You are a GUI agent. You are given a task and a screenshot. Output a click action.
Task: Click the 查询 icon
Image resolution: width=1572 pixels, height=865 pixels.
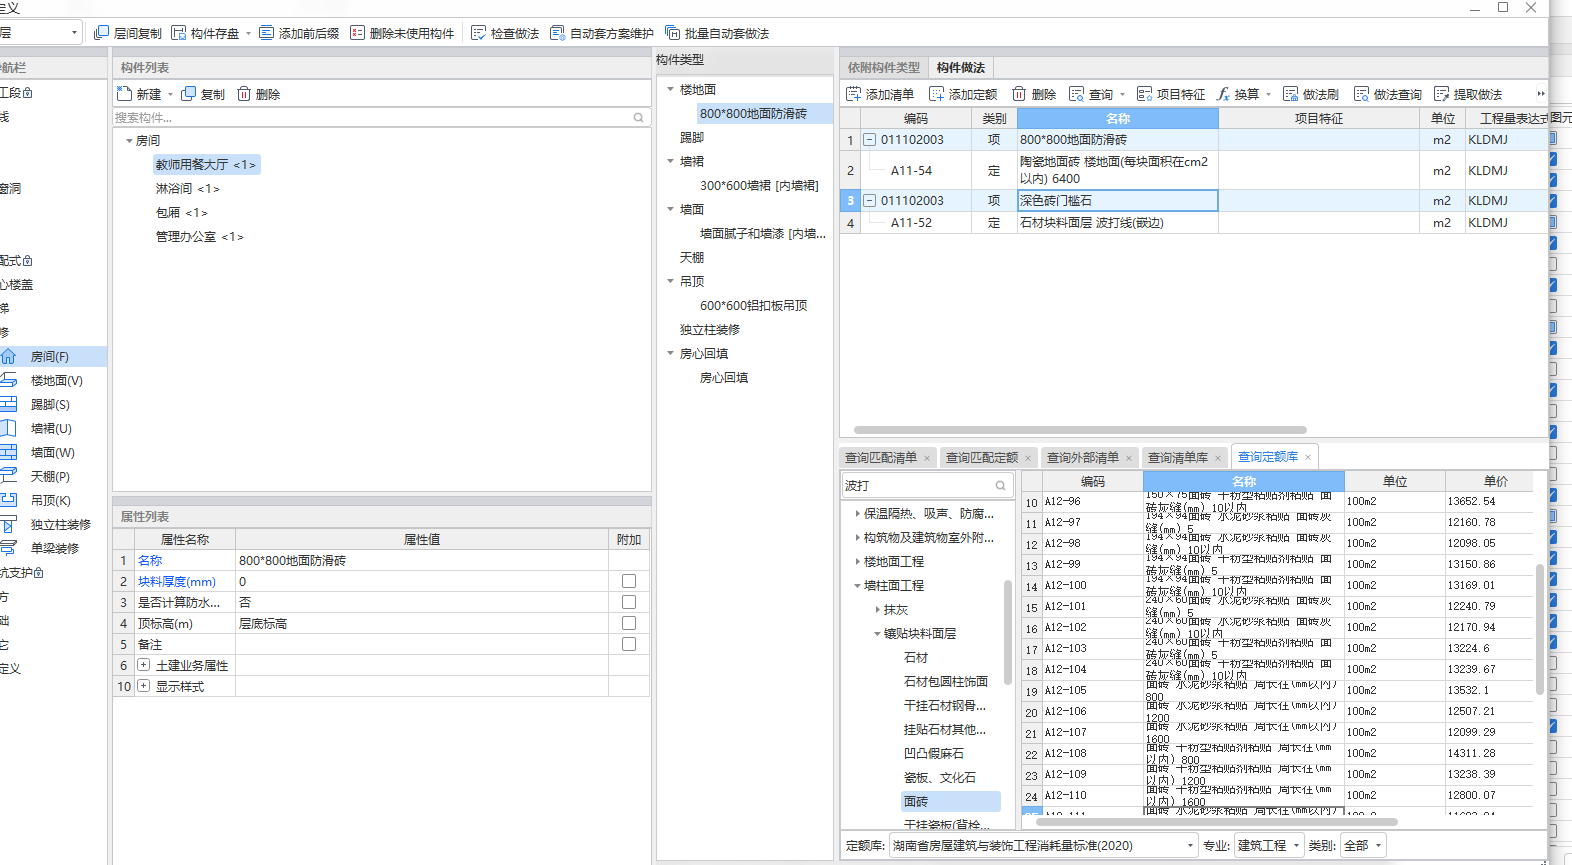1076,94
